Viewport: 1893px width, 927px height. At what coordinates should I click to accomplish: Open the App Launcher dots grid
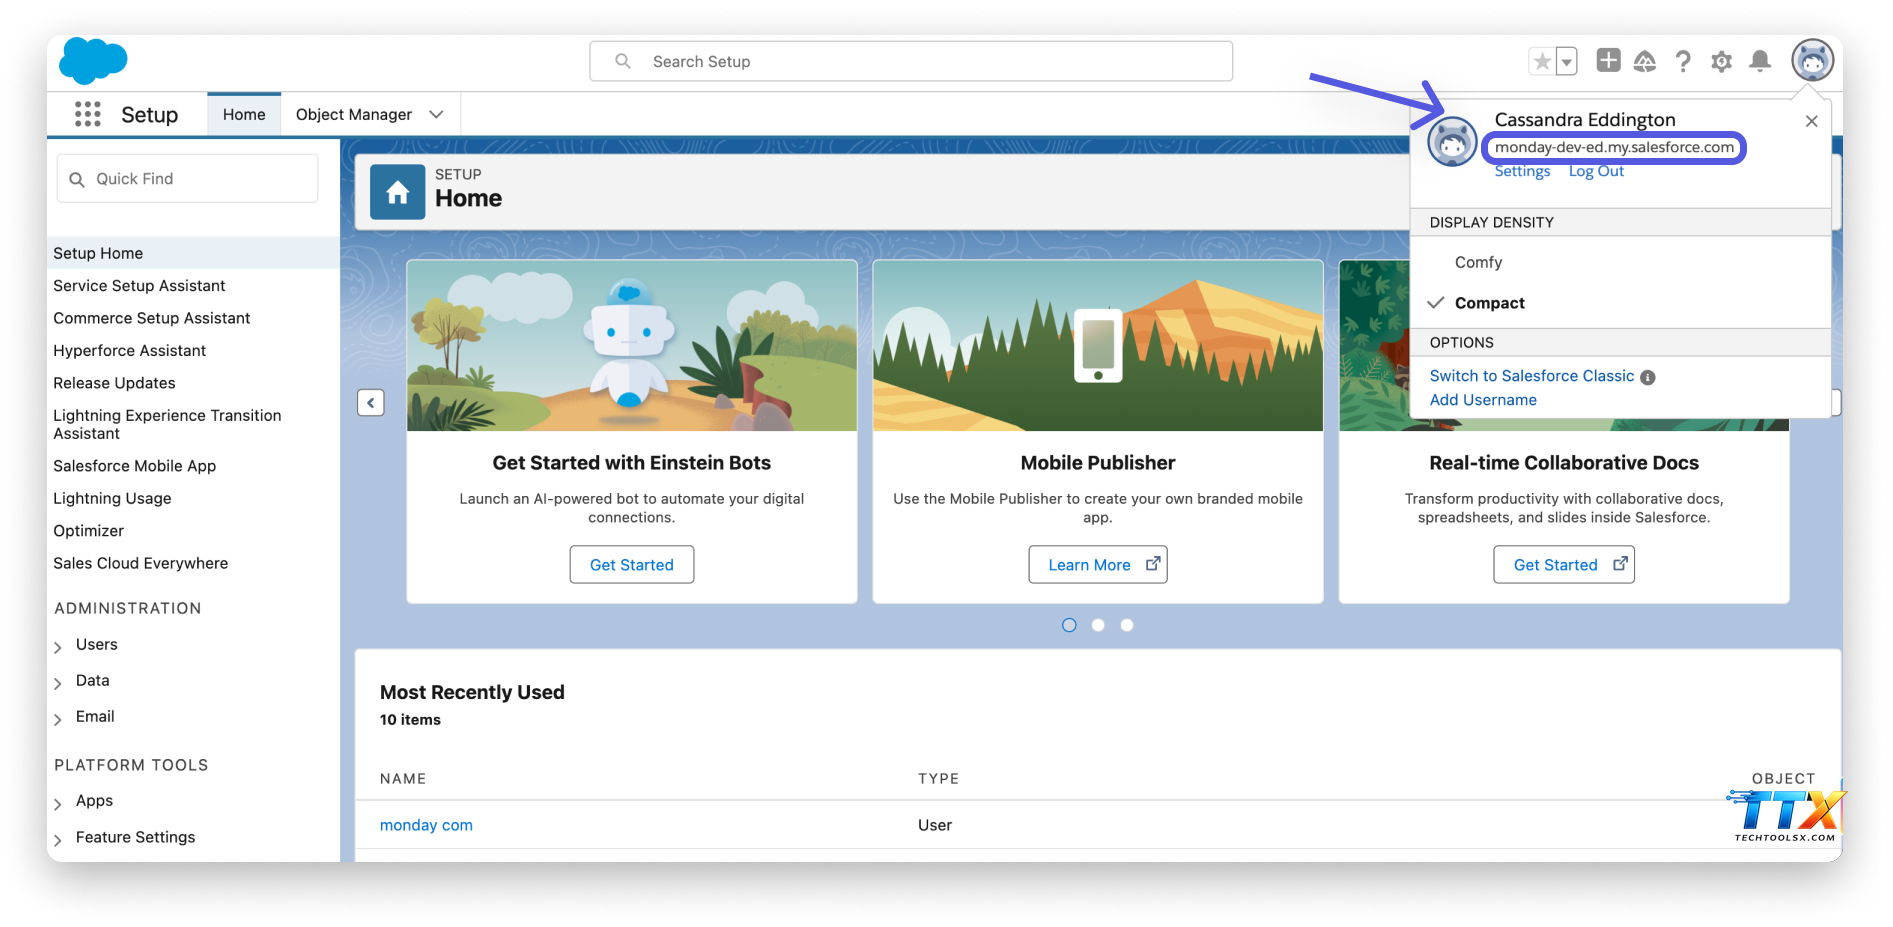[x=88, y=114]
